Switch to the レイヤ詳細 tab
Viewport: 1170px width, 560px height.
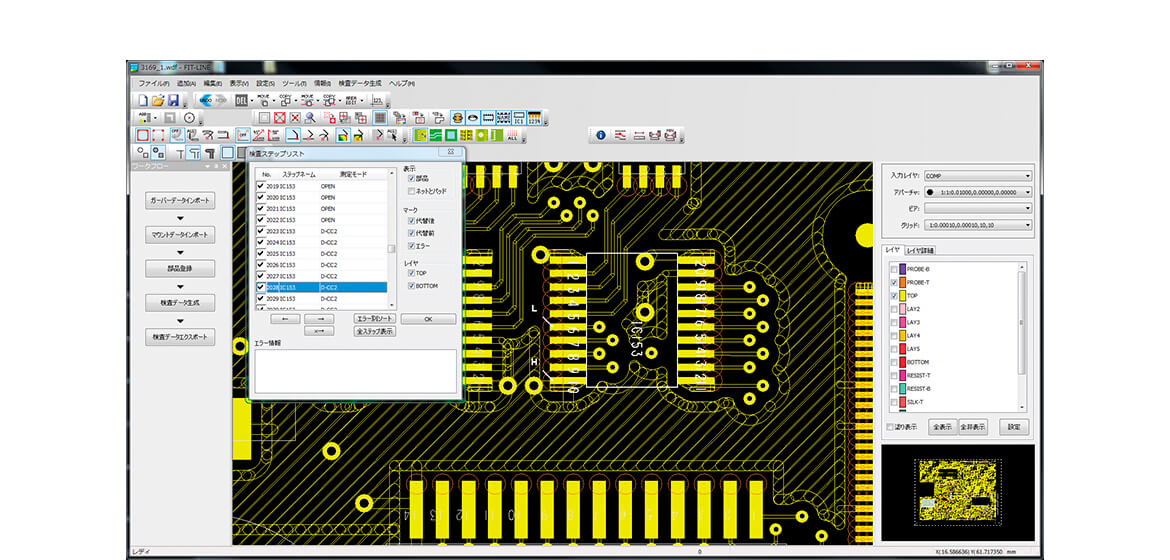[919, 250]
